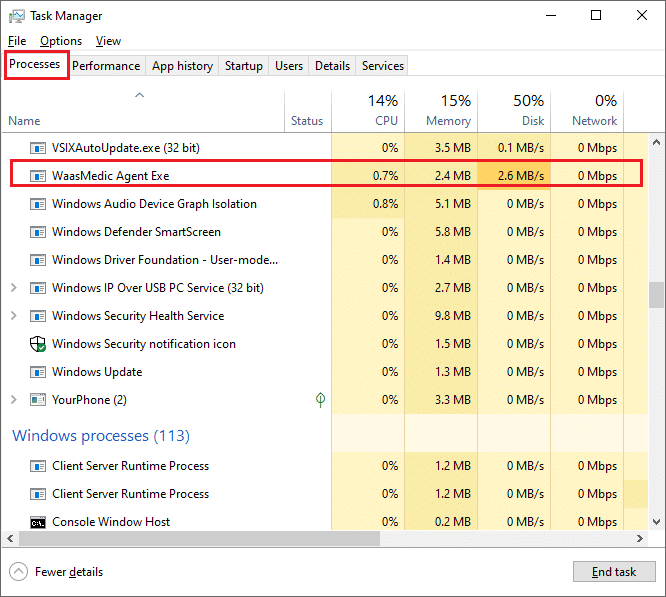666x597 pixels.
Task: Click the Windows IP Over USB PC Service icon
Action: (38, 288)
